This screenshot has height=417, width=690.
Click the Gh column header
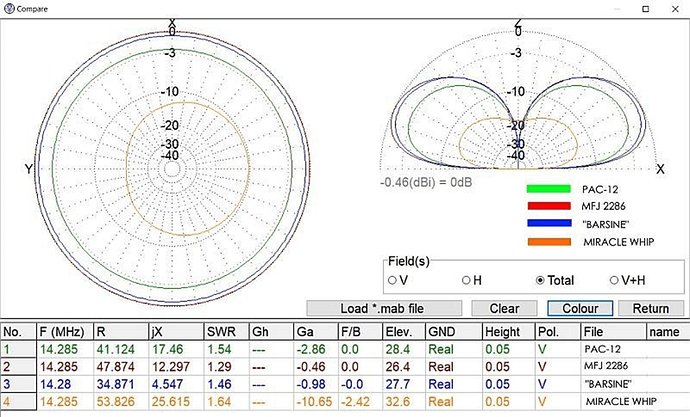tap(271, 332)
